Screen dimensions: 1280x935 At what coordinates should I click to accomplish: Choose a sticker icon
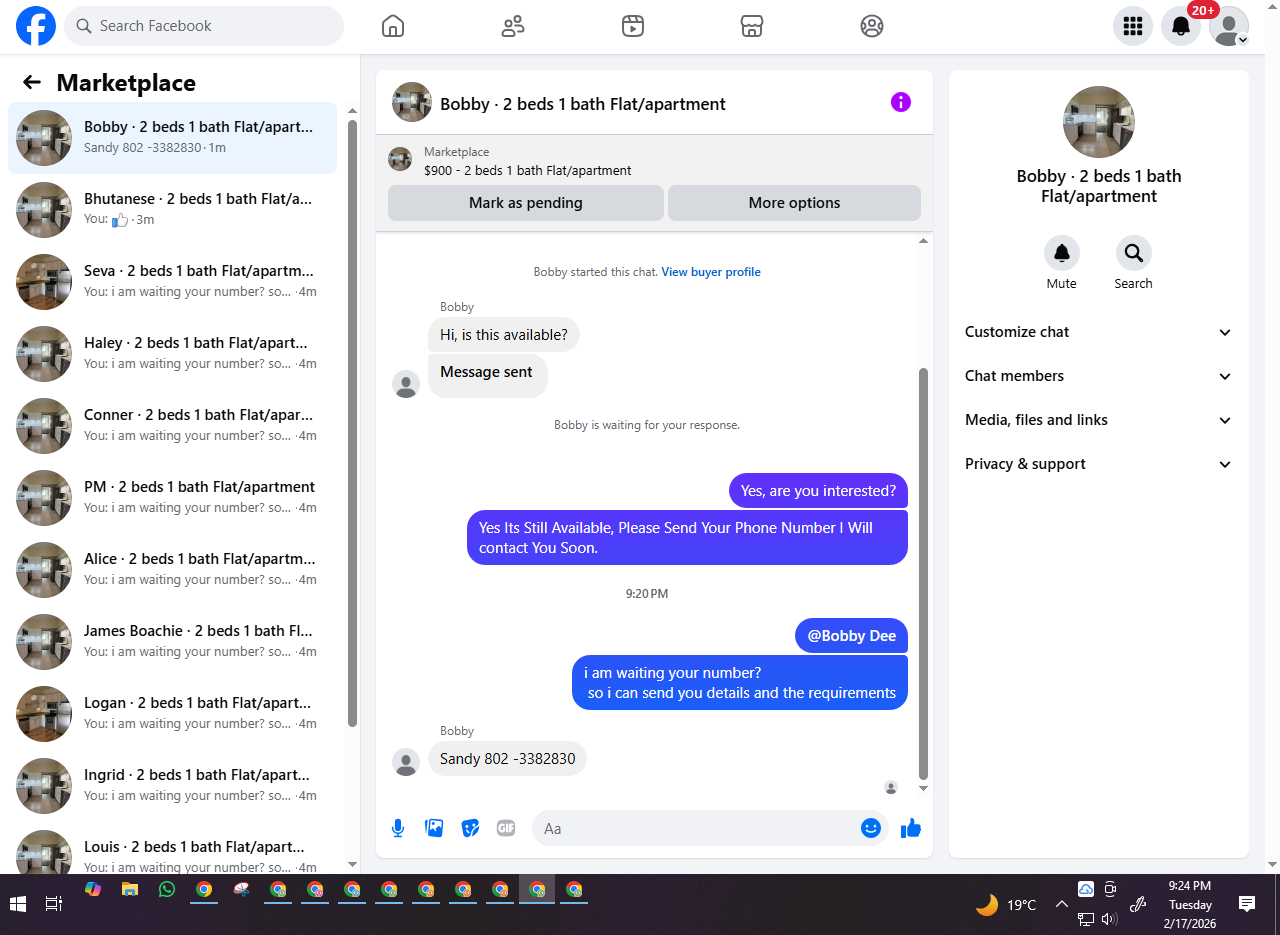[x=470, y=828]
